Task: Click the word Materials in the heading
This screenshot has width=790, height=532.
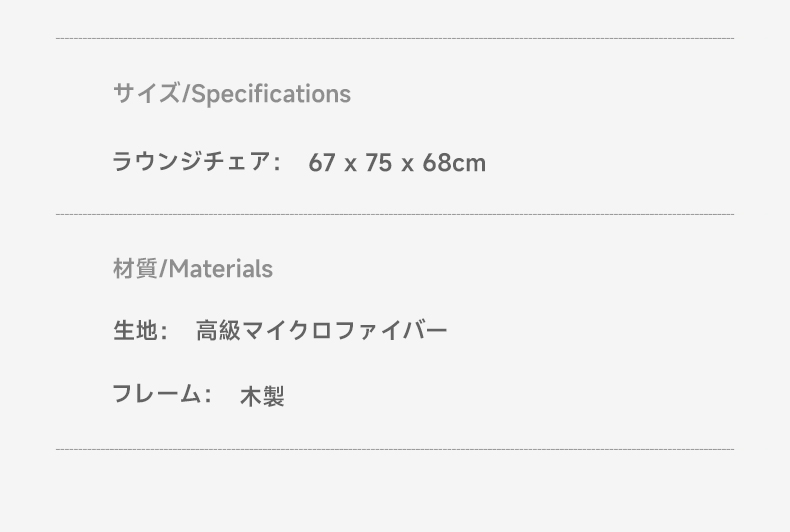Action: click(x=221, y=269)
